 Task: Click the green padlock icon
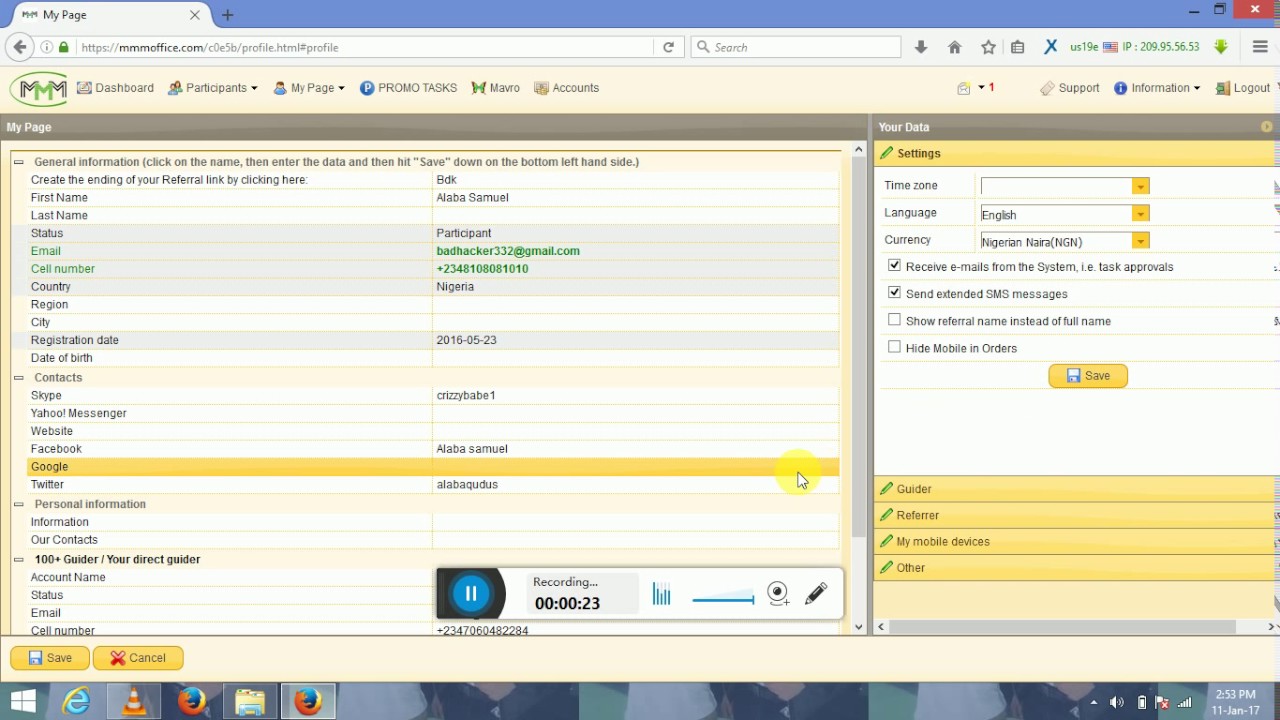[64, 47]
